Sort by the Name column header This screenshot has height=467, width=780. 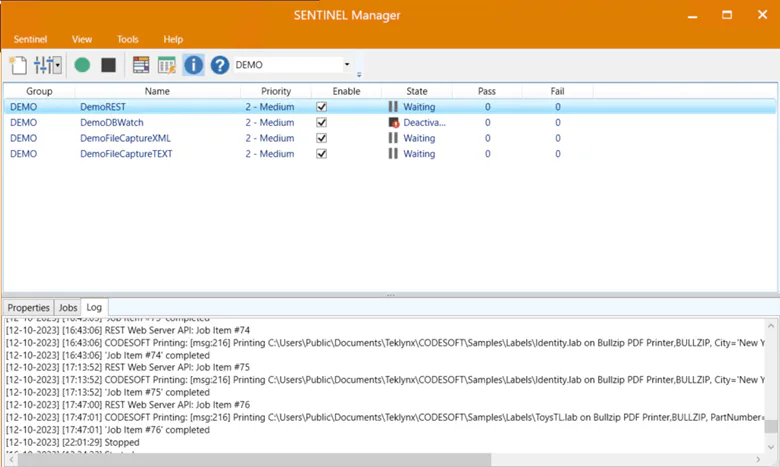pos(157,91)
